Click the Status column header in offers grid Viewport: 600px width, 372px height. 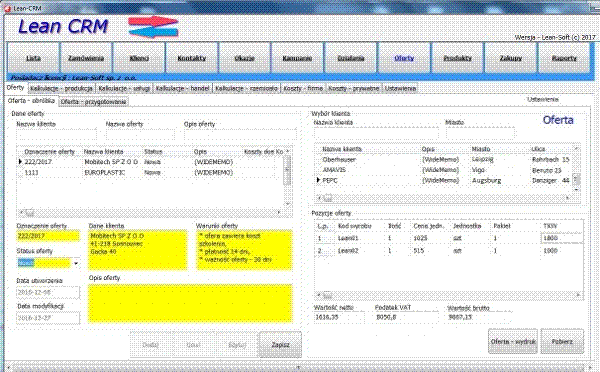pos(153,152)
